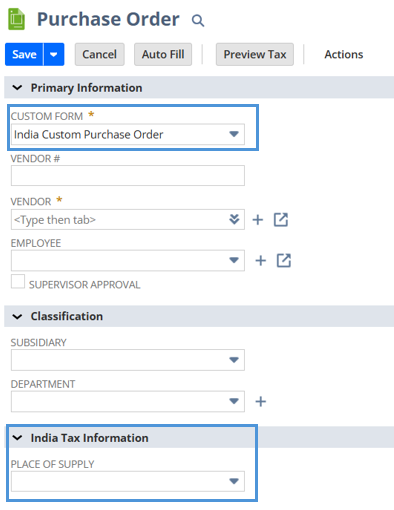Screen dimensions: 394x510
Task: Open the Actions menu
Action: point(344,54)
